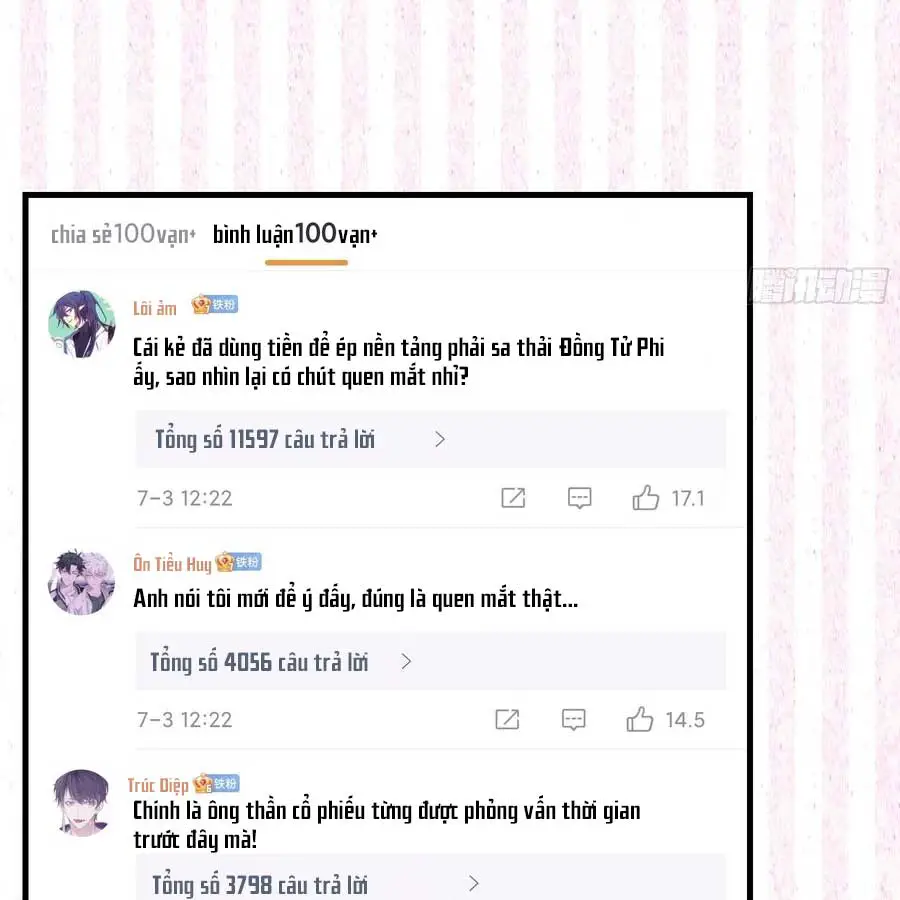View Ôn Tiểu Huy's avatar picture
900x900 pixels.
82,582
